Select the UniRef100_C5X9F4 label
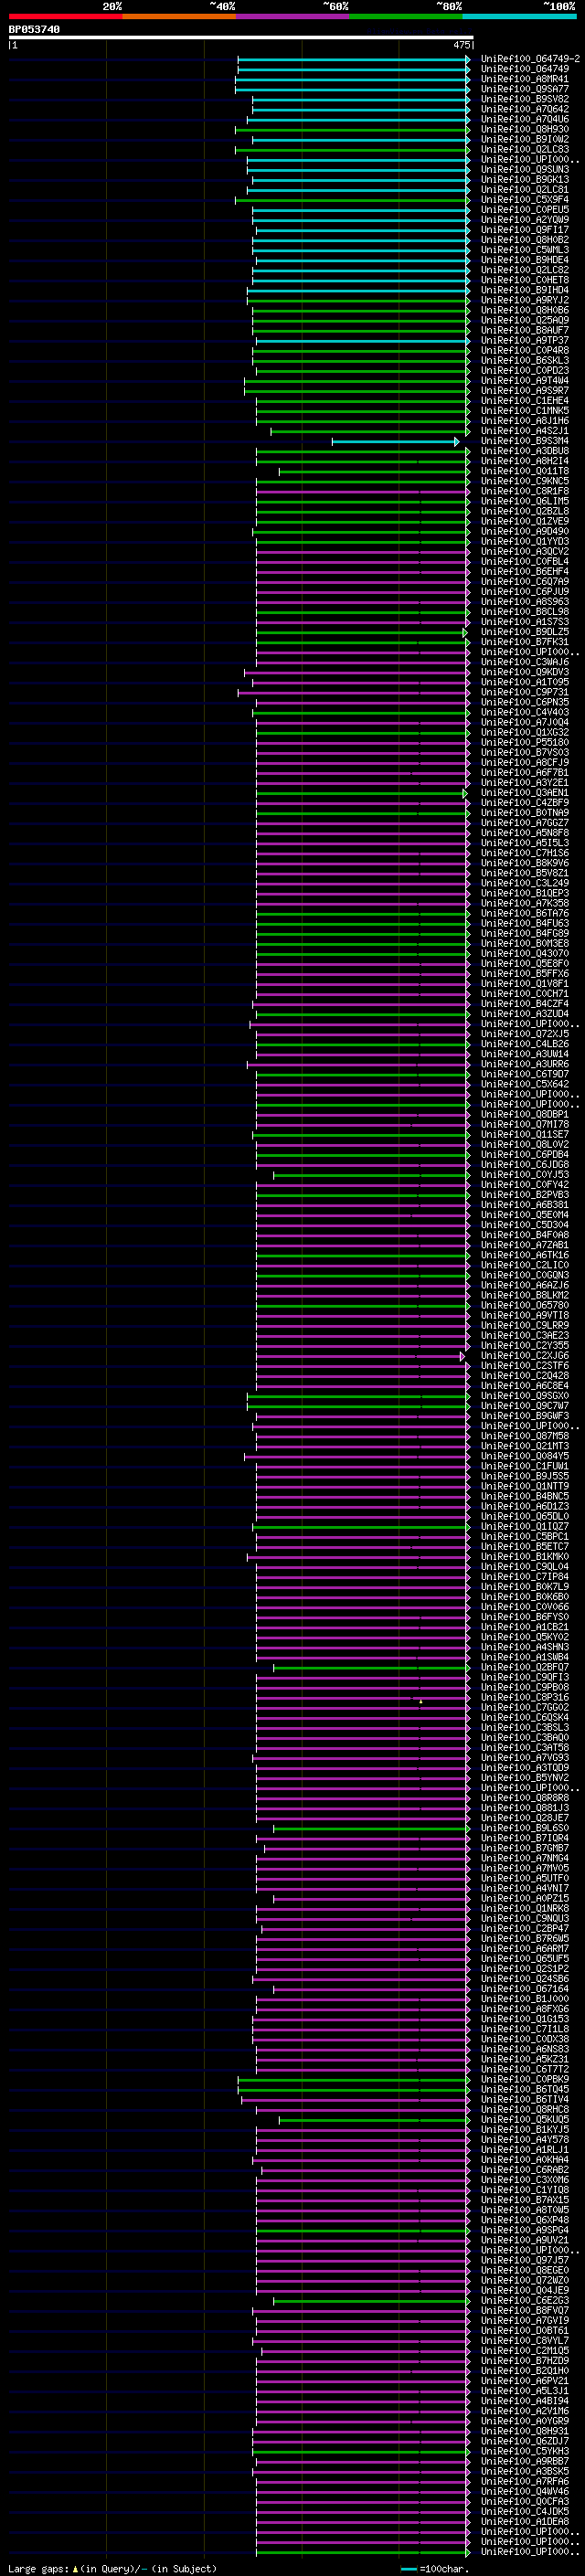The height and width of the screenshot is (2576, 585). [x=525, y=200]
